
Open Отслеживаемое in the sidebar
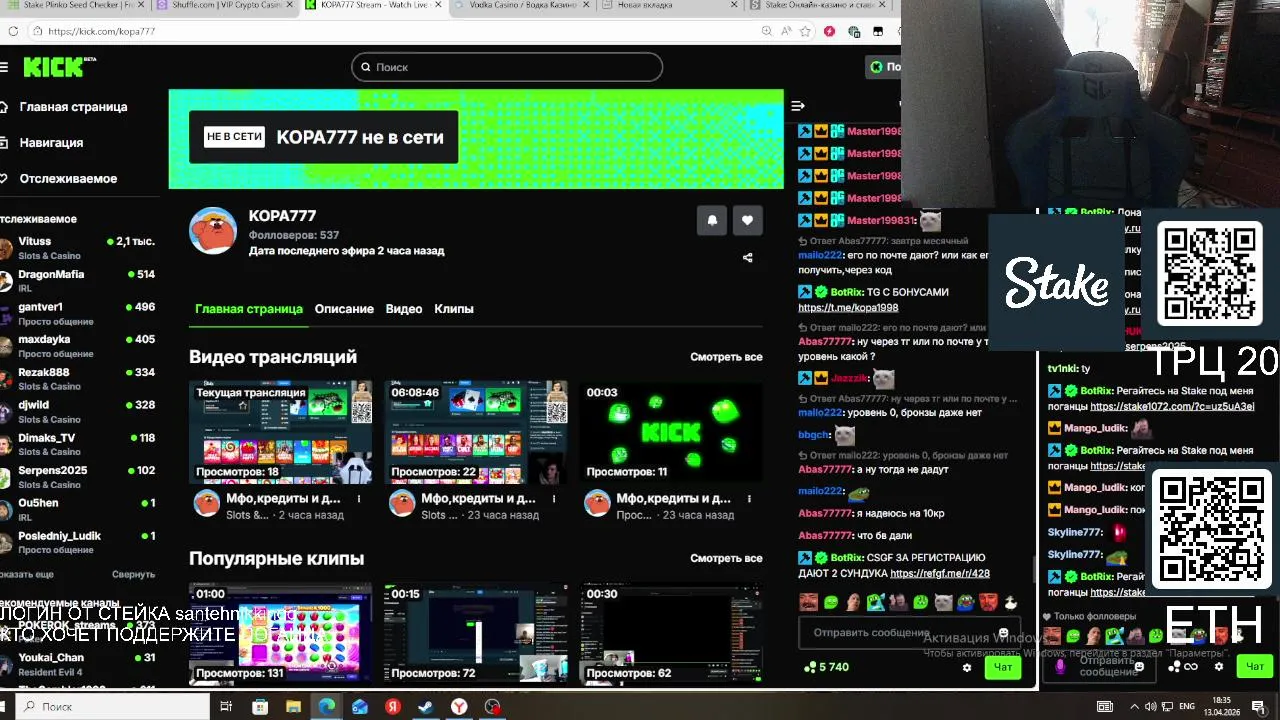pos(60,179)
